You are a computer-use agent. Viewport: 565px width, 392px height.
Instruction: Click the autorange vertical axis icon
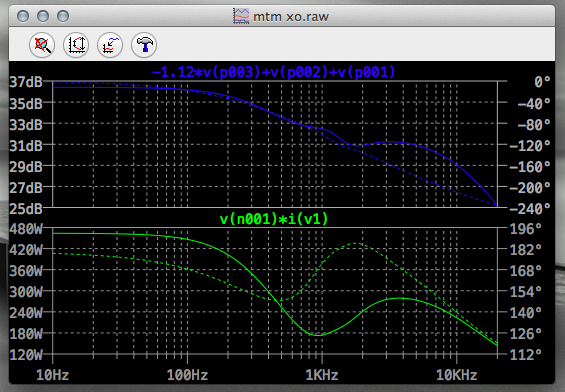[76, 45]
